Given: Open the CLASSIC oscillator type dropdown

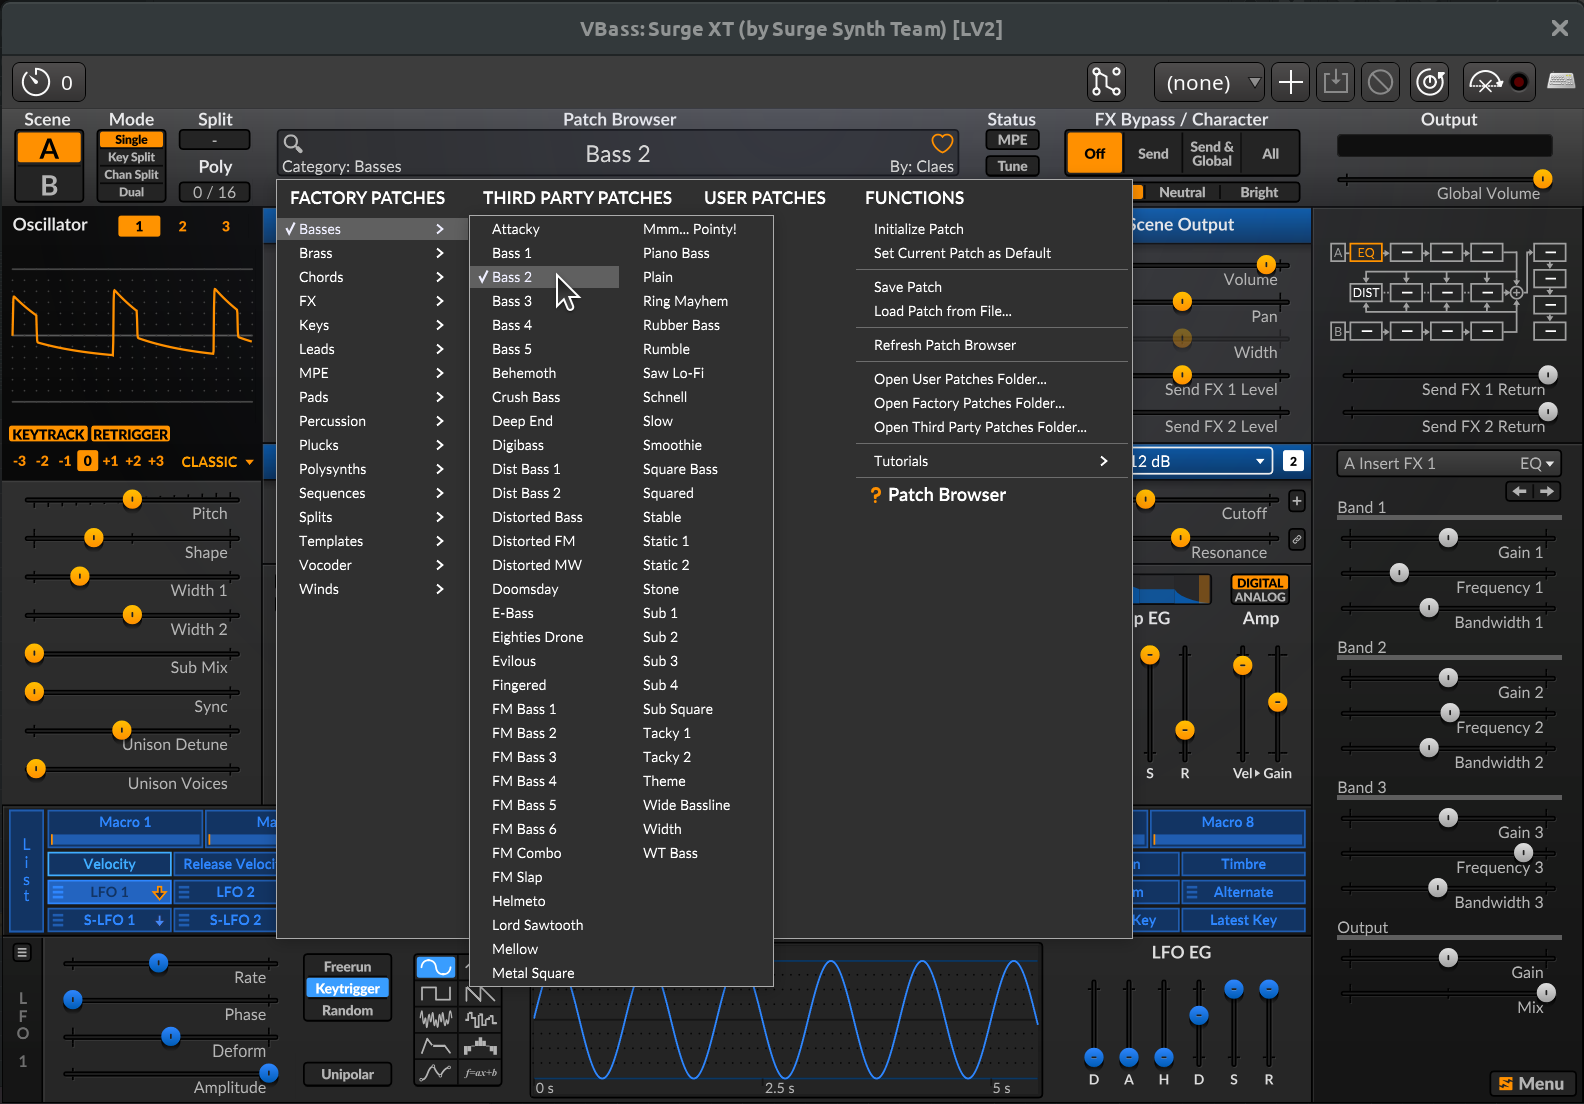Looking at the screenshot, I should point(217,462).
